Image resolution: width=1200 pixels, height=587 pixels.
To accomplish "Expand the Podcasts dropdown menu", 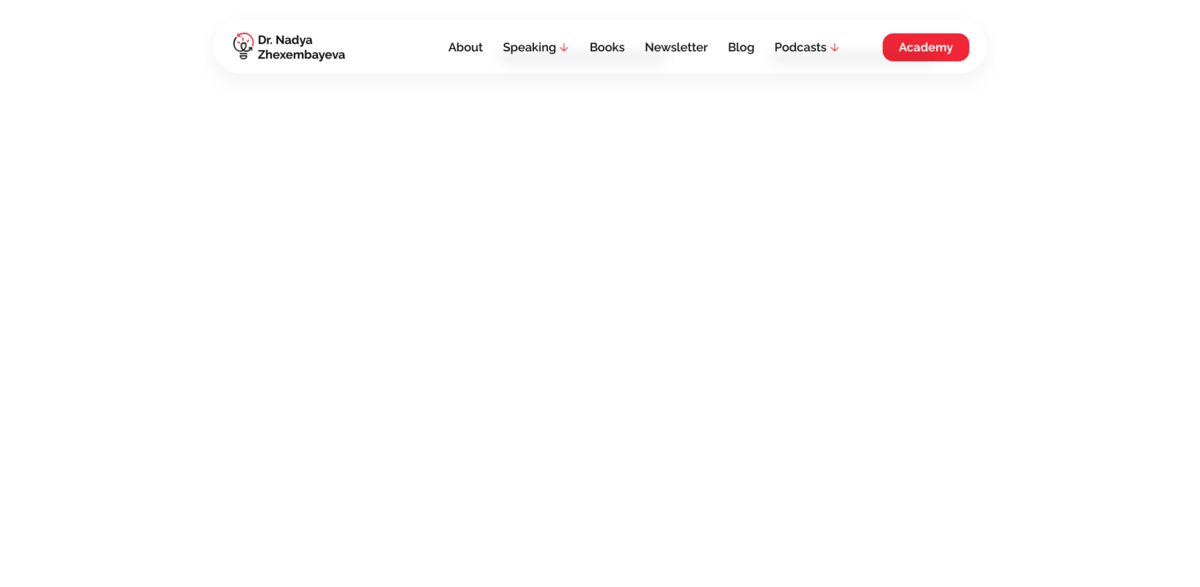I will coord(806,47).
